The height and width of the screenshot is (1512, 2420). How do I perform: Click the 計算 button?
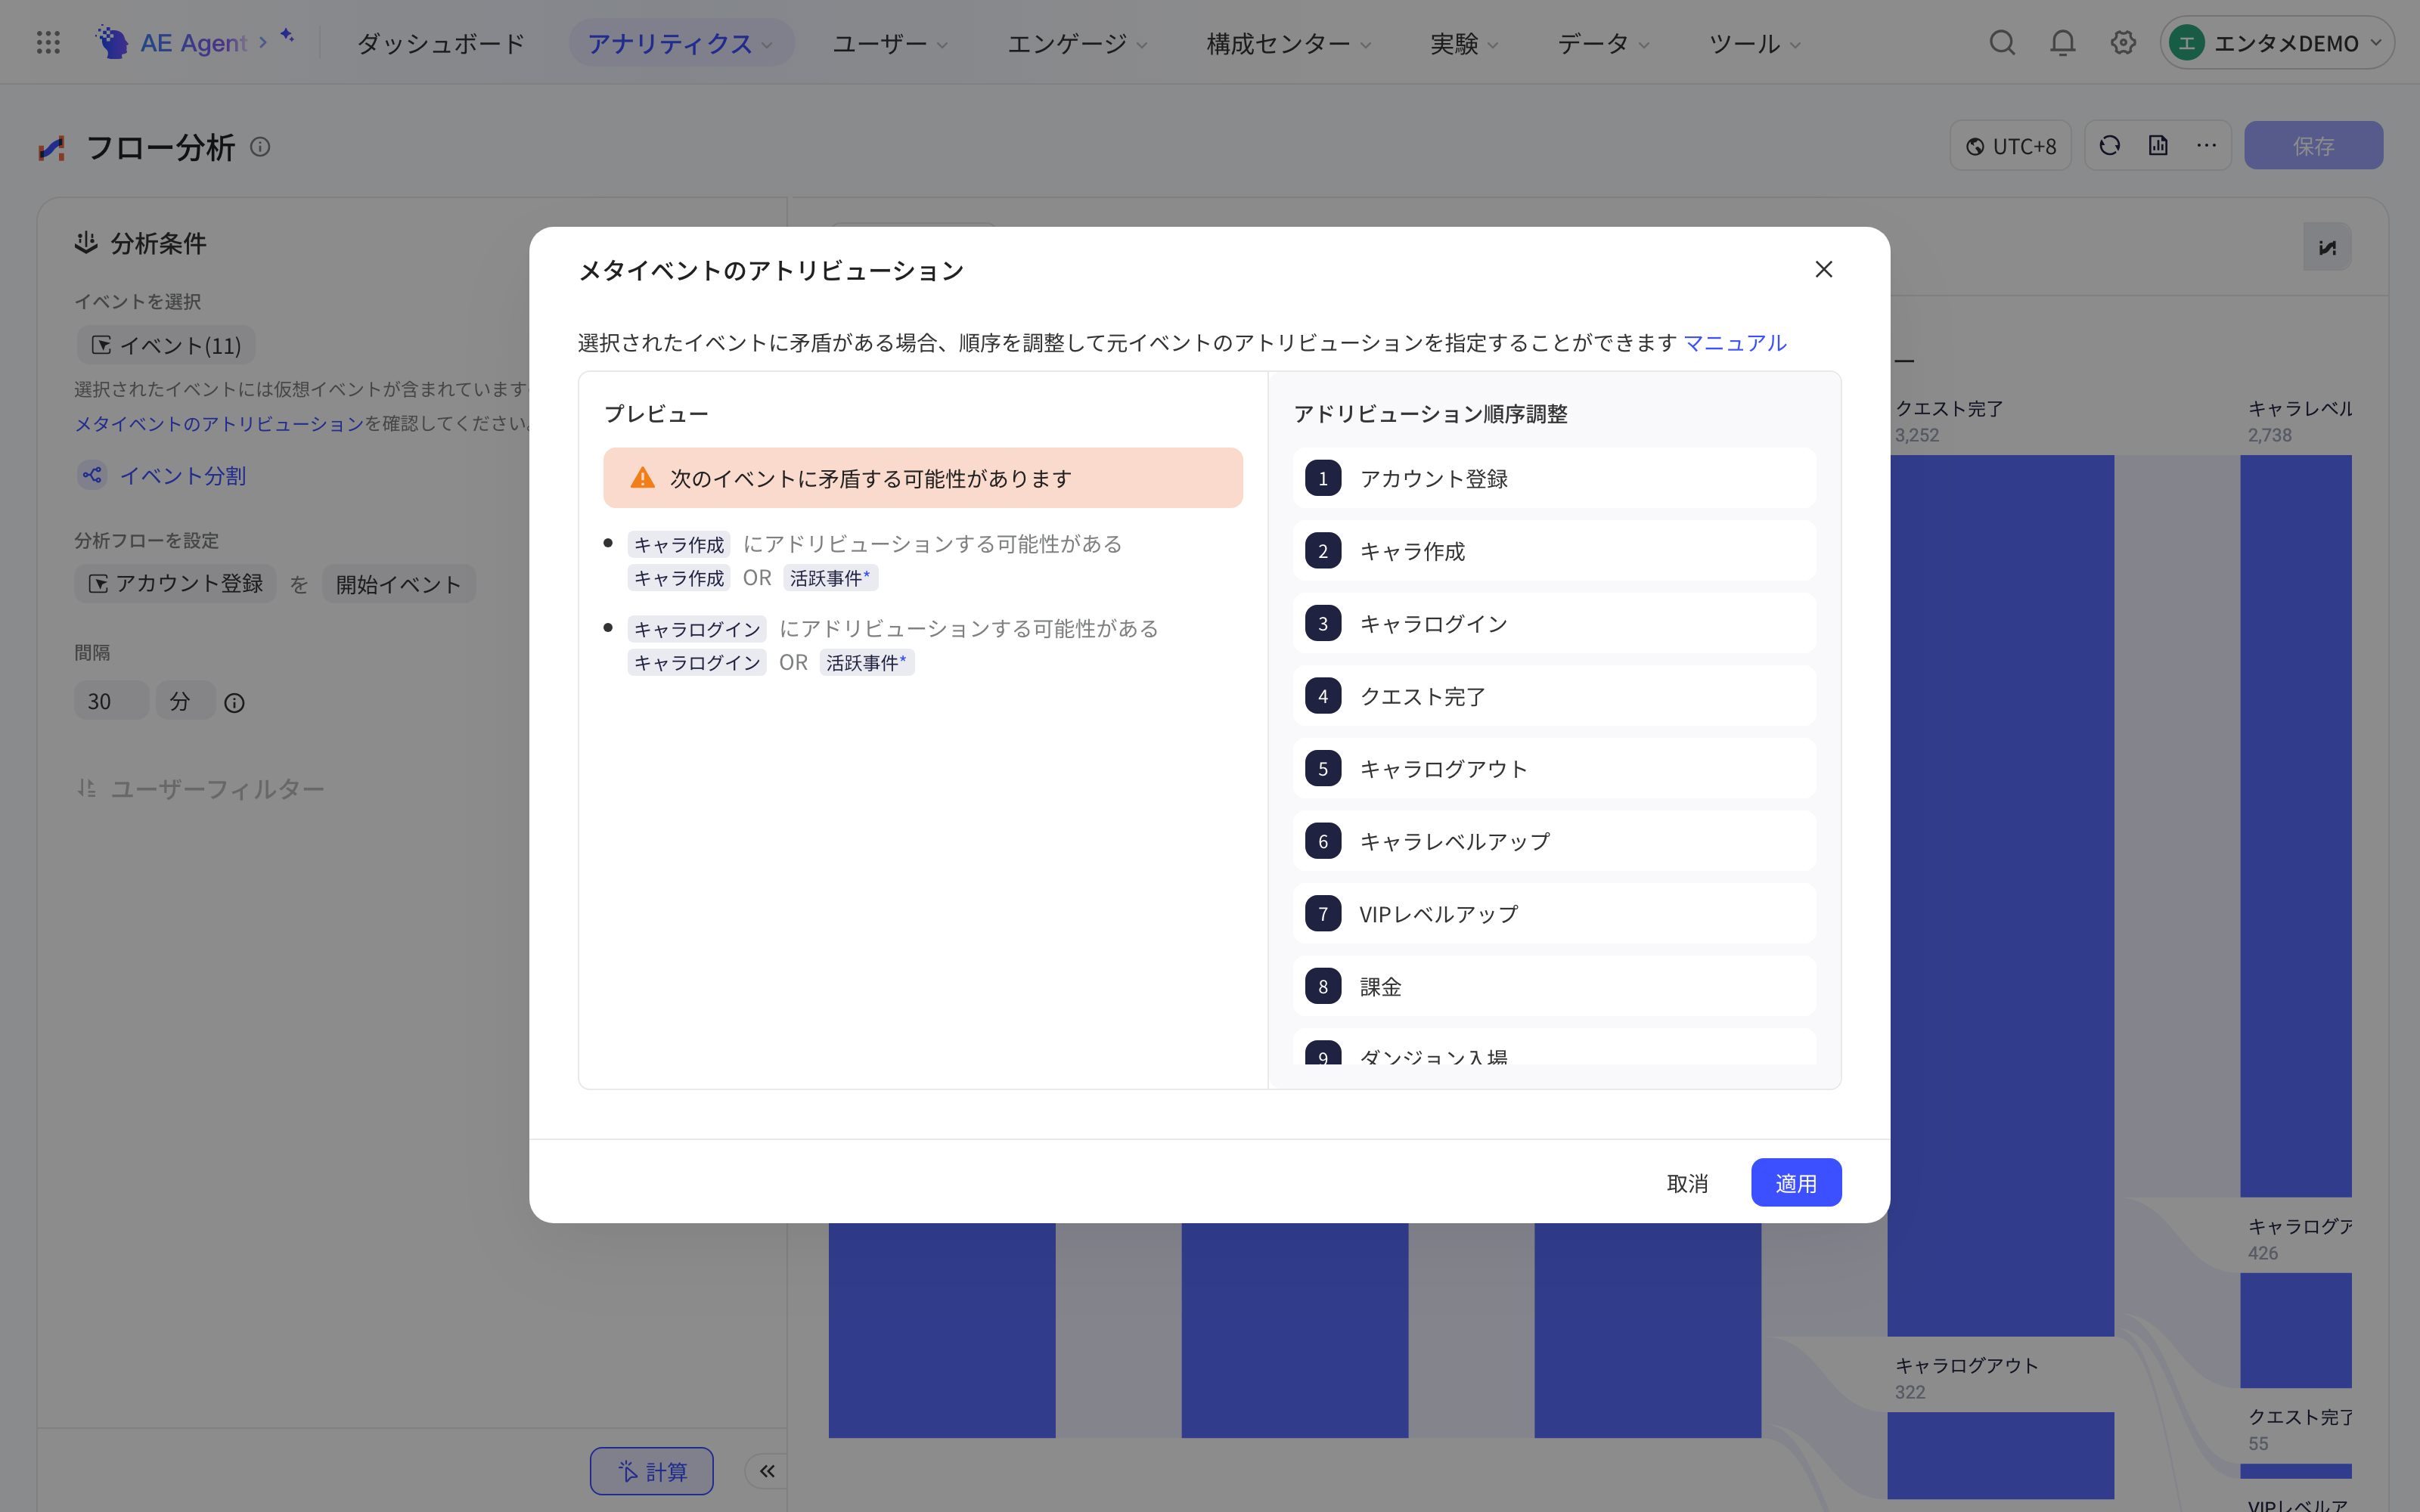(x=651, y=1471)
